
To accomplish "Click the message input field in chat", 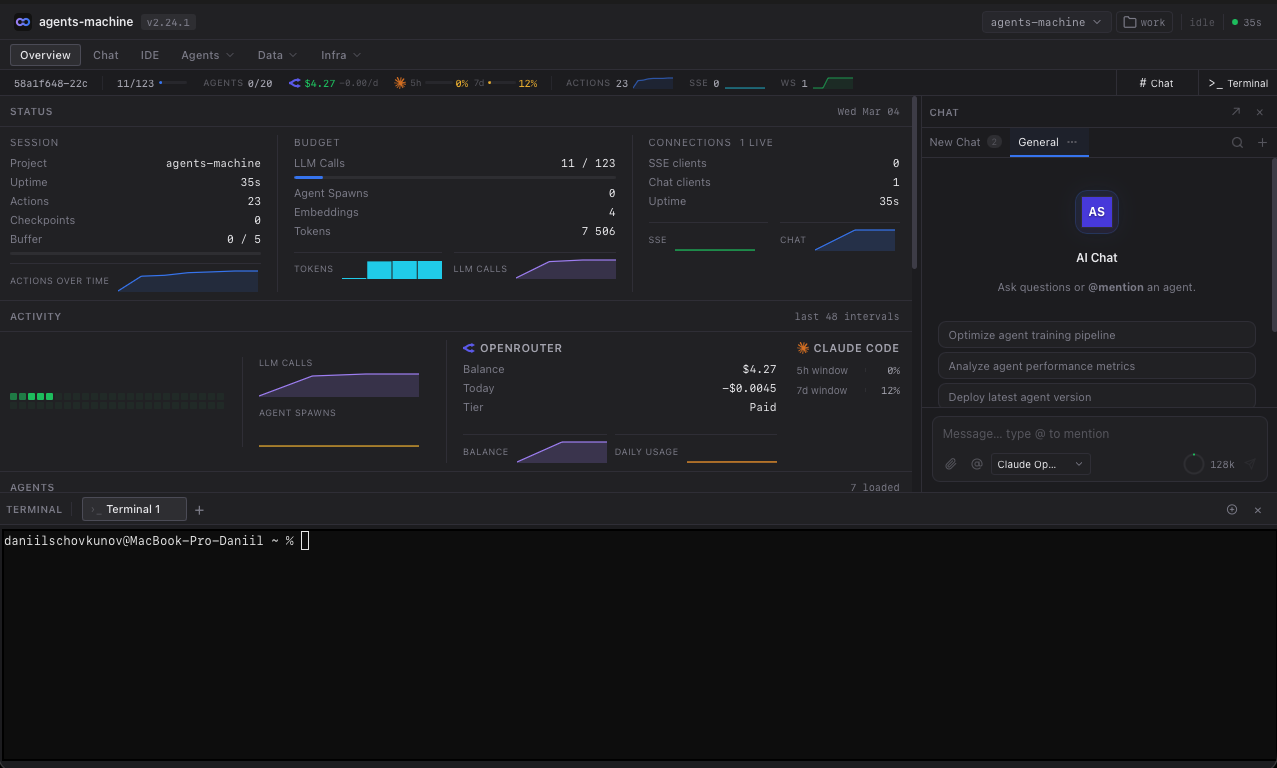I will click(1096, 433).
